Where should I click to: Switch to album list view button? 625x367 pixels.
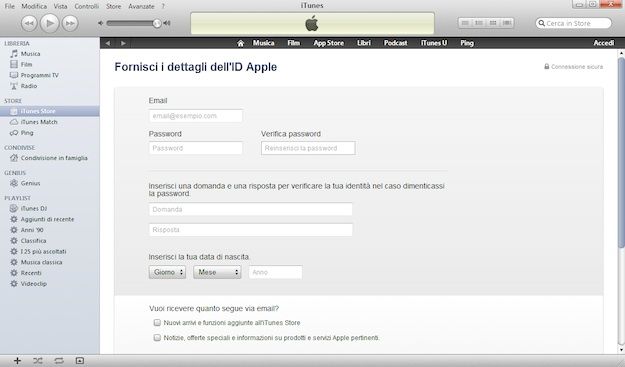coord(479,23)
